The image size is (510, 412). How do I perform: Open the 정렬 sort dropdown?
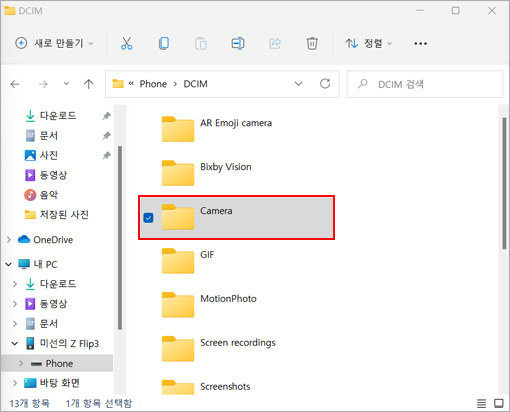coord(368,43)
